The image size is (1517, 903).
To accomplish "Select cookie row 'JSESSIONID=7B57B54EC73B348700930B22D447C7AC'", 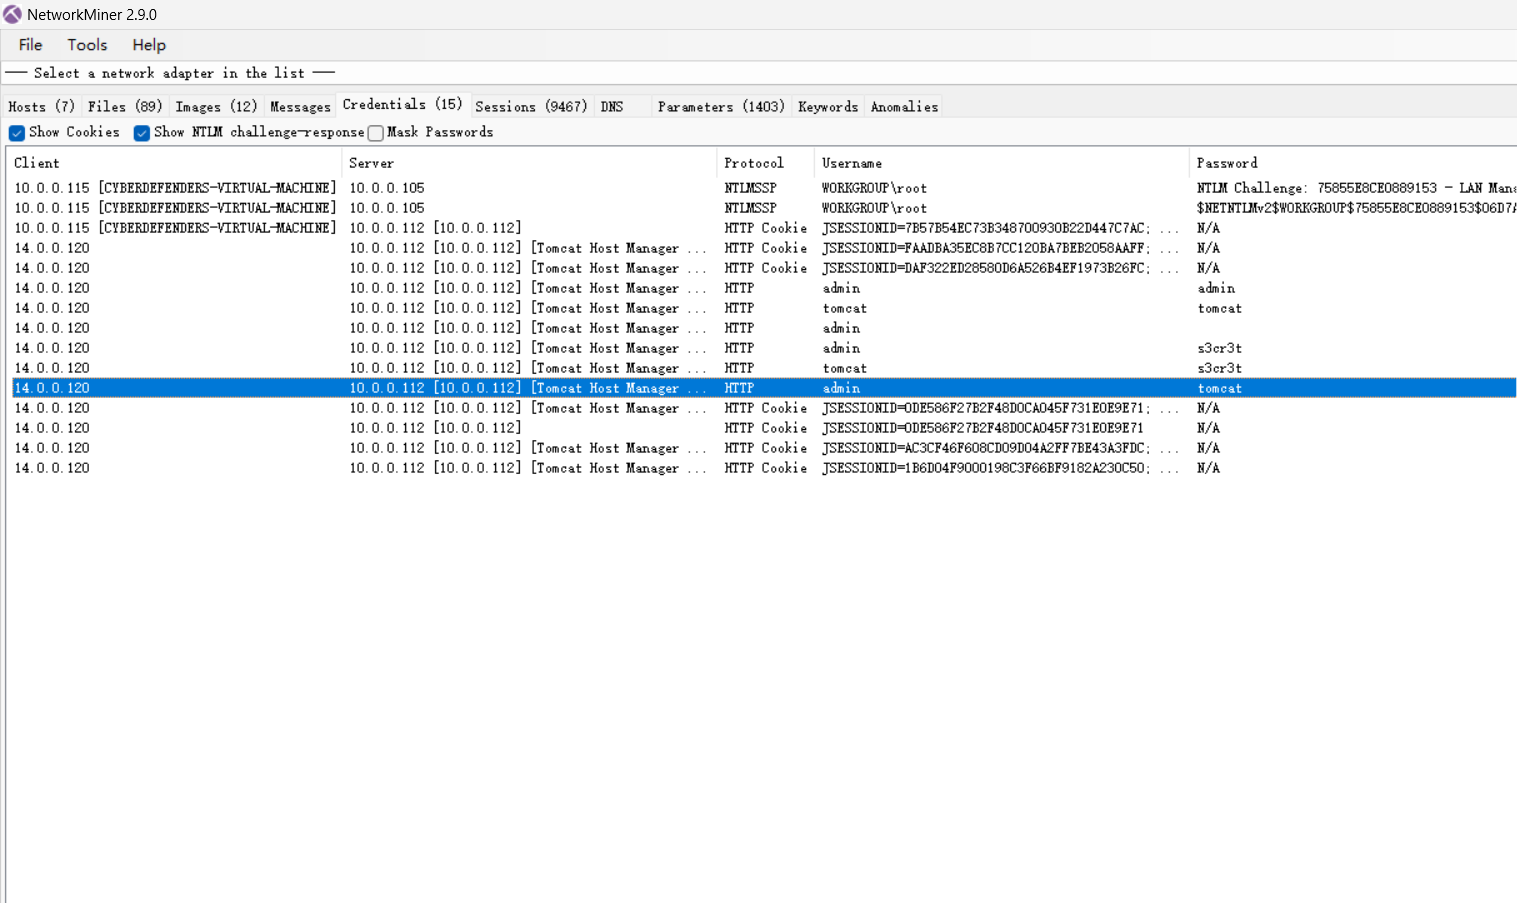I will coord(764,228).
